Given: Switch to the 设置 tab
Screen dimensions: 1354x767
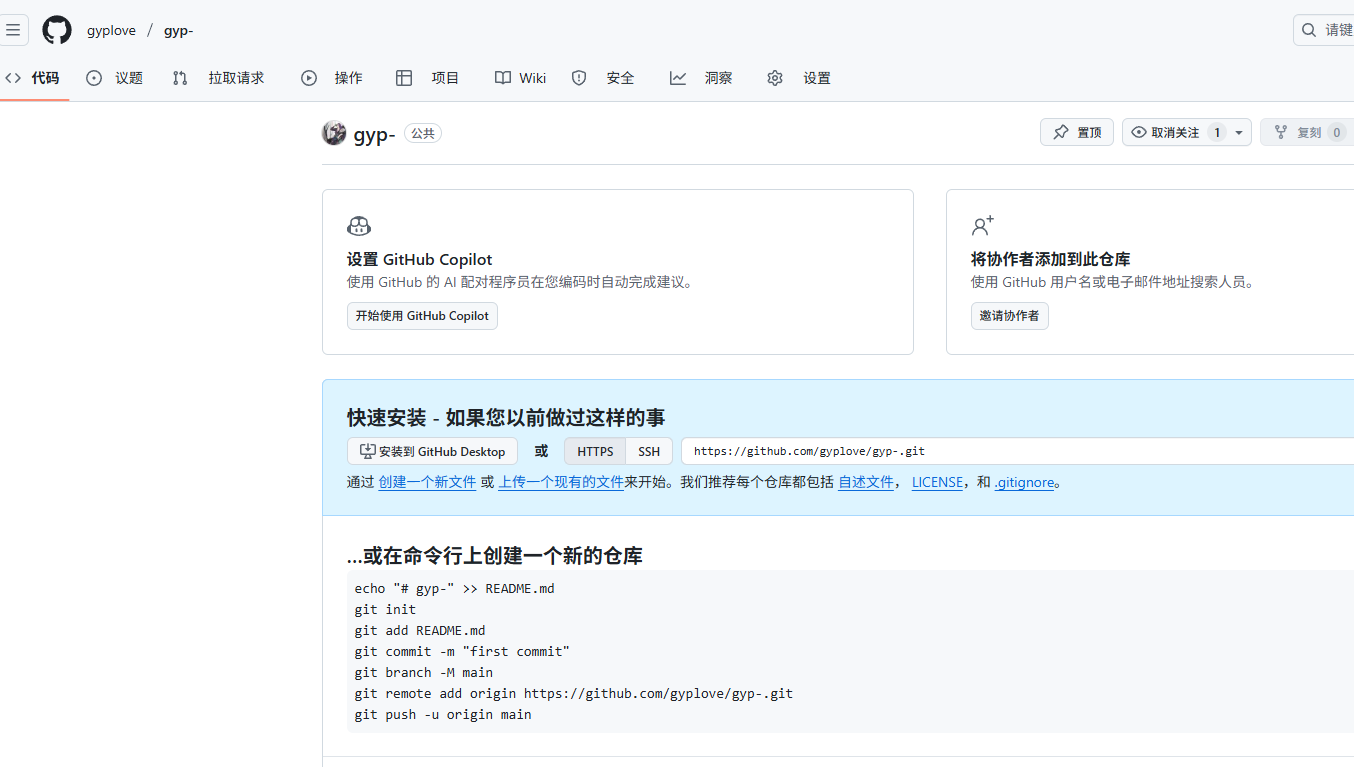Looking at the screenshot, I should click(x=799, y=78).
